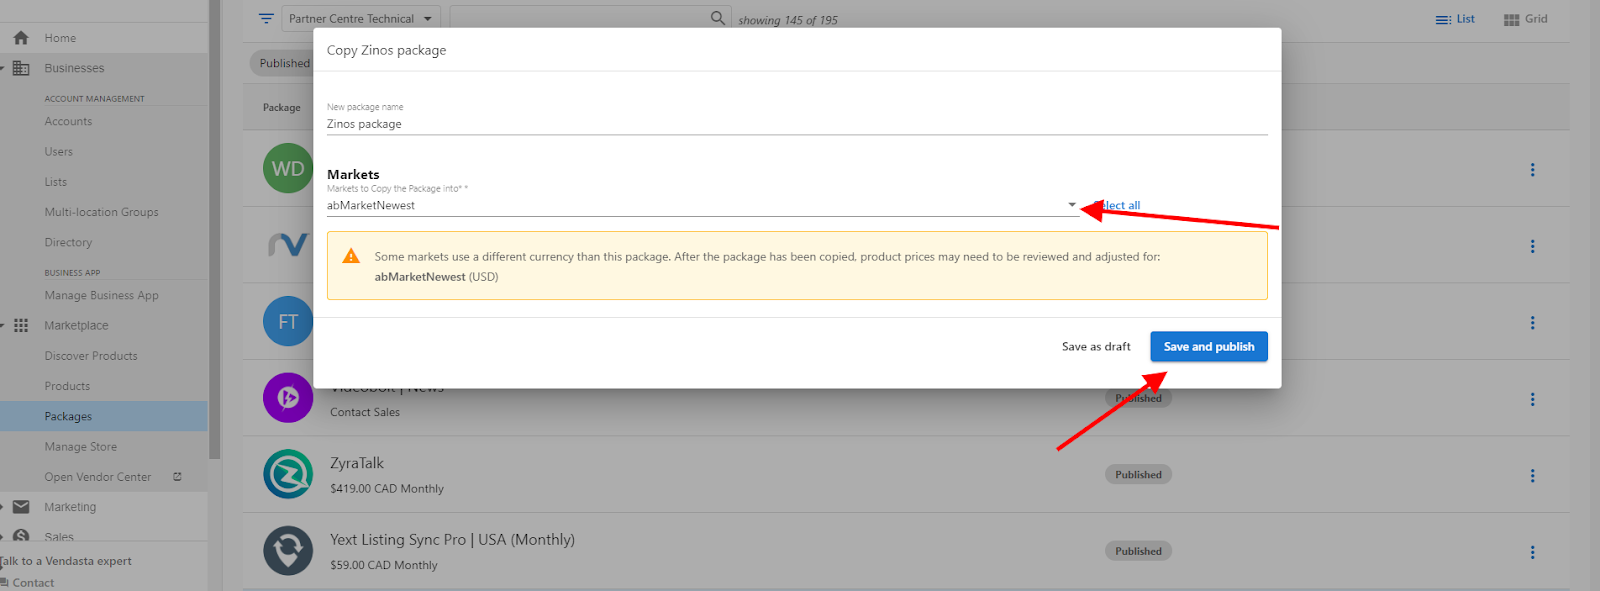Click Yext Listing Sync Pro | USA (Monthly) title
Viewport: 1600px width, 591px height.
[x=452, y=540]
